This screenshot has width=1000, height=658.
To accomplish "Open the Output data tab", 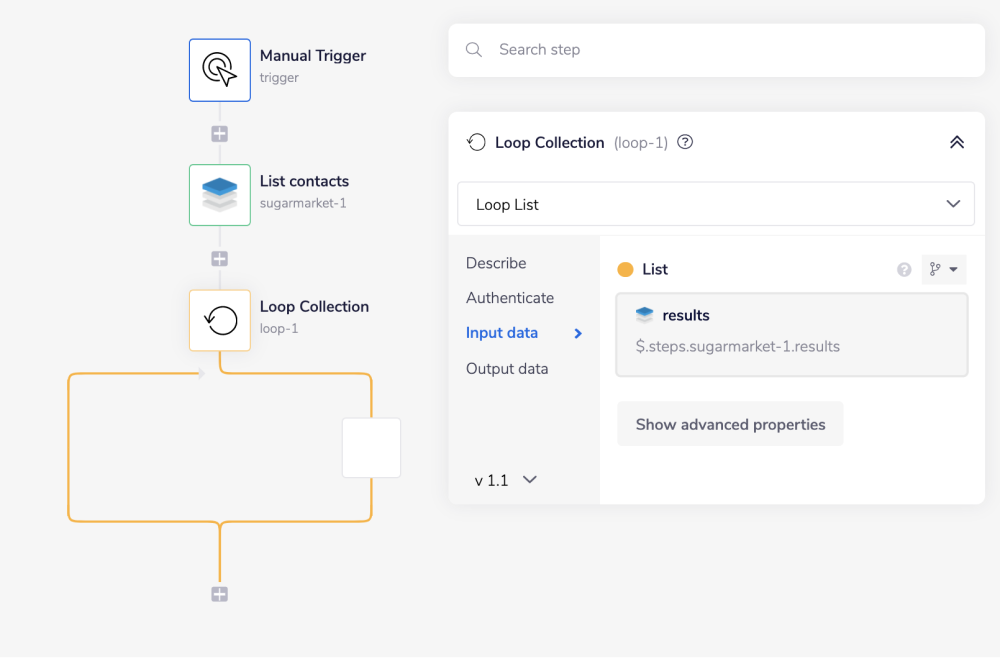I will point(507,369).
